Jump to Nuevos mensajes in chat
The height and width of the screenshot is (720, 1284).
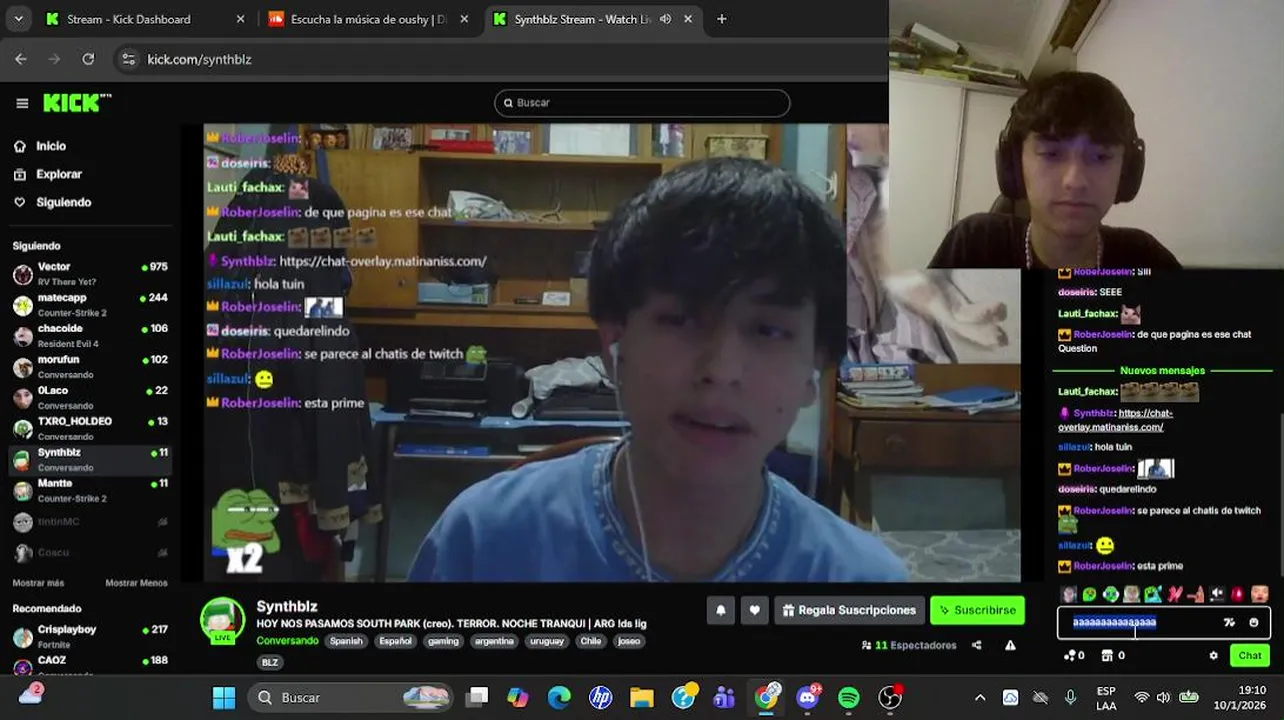click(1162, 371)
